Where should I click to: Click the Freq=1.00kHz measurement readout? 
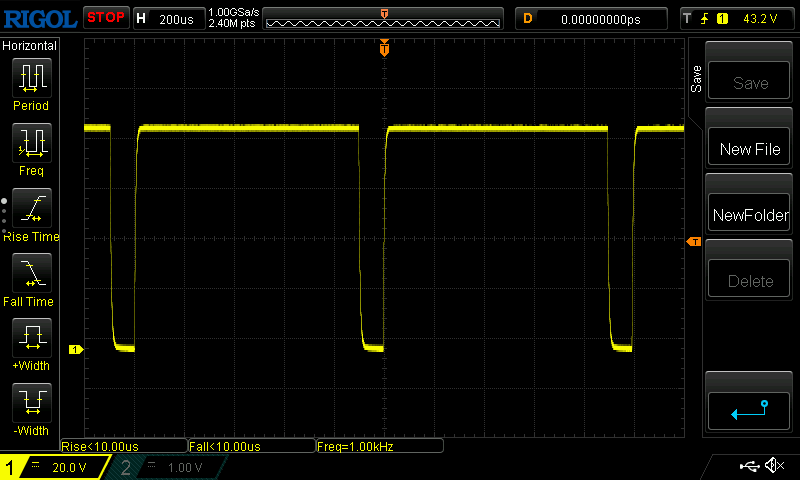(380, 446)
